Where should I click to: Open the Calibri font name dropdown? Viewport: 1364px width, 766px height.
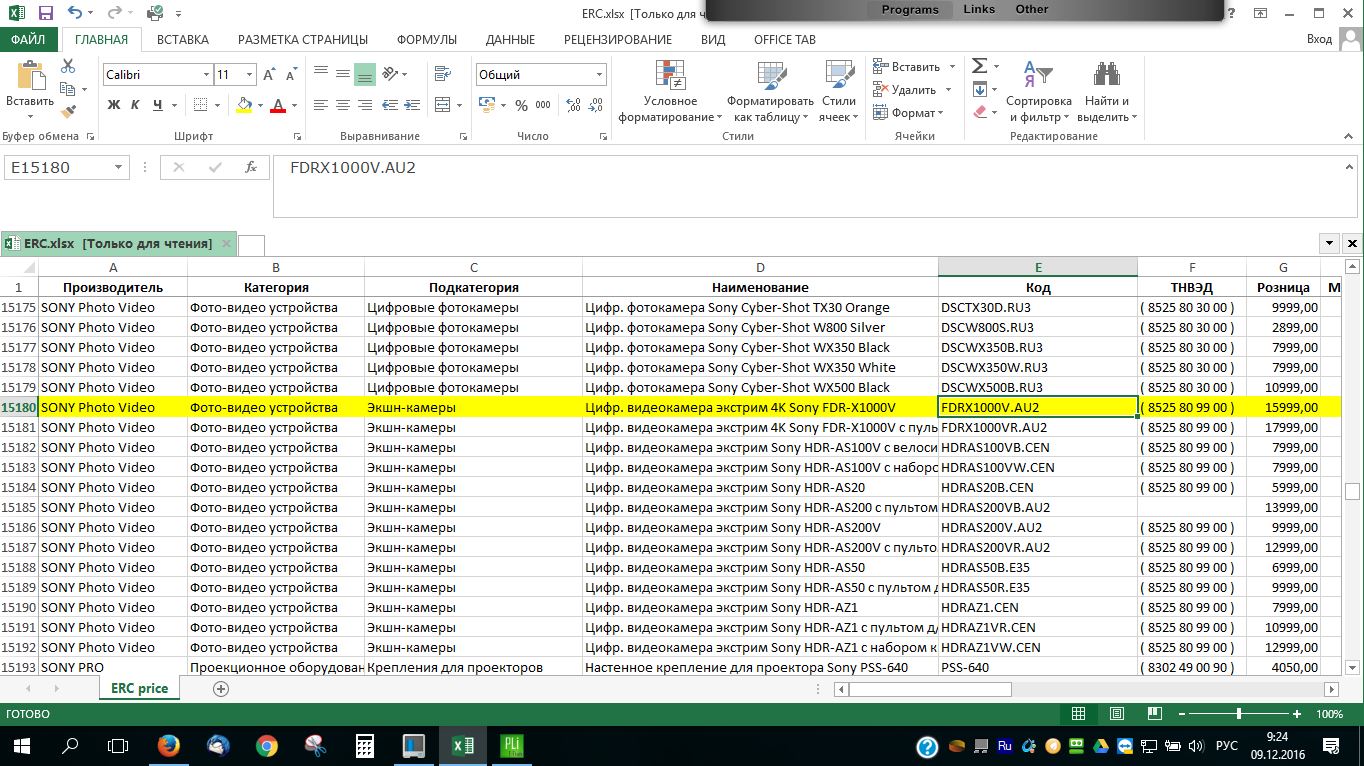click(x=206, y=75)
